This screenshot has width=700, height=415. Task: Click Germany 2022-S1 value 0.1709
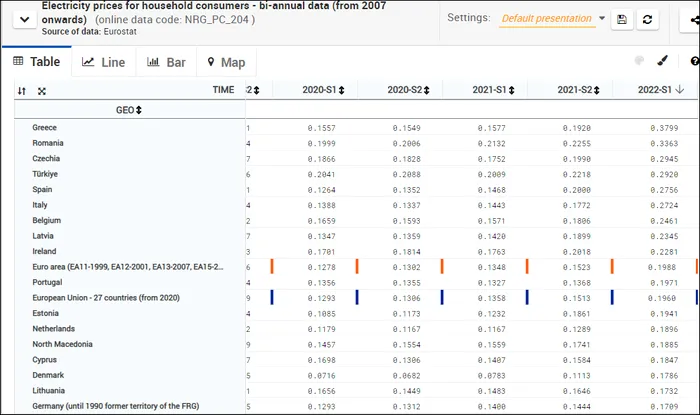click(664, 407)
